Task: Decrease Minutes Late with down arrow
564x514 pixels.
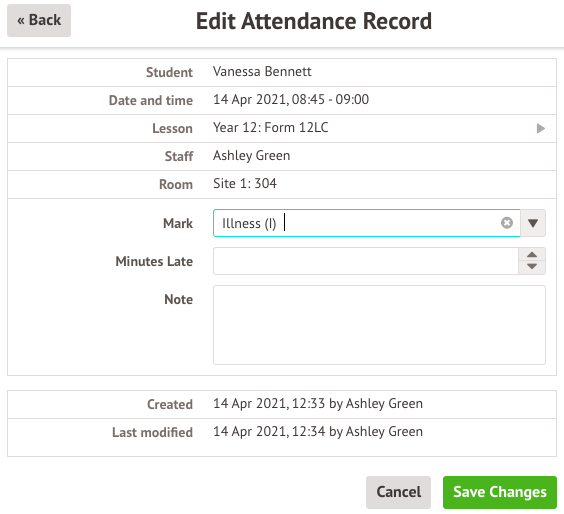Action: 532,267
